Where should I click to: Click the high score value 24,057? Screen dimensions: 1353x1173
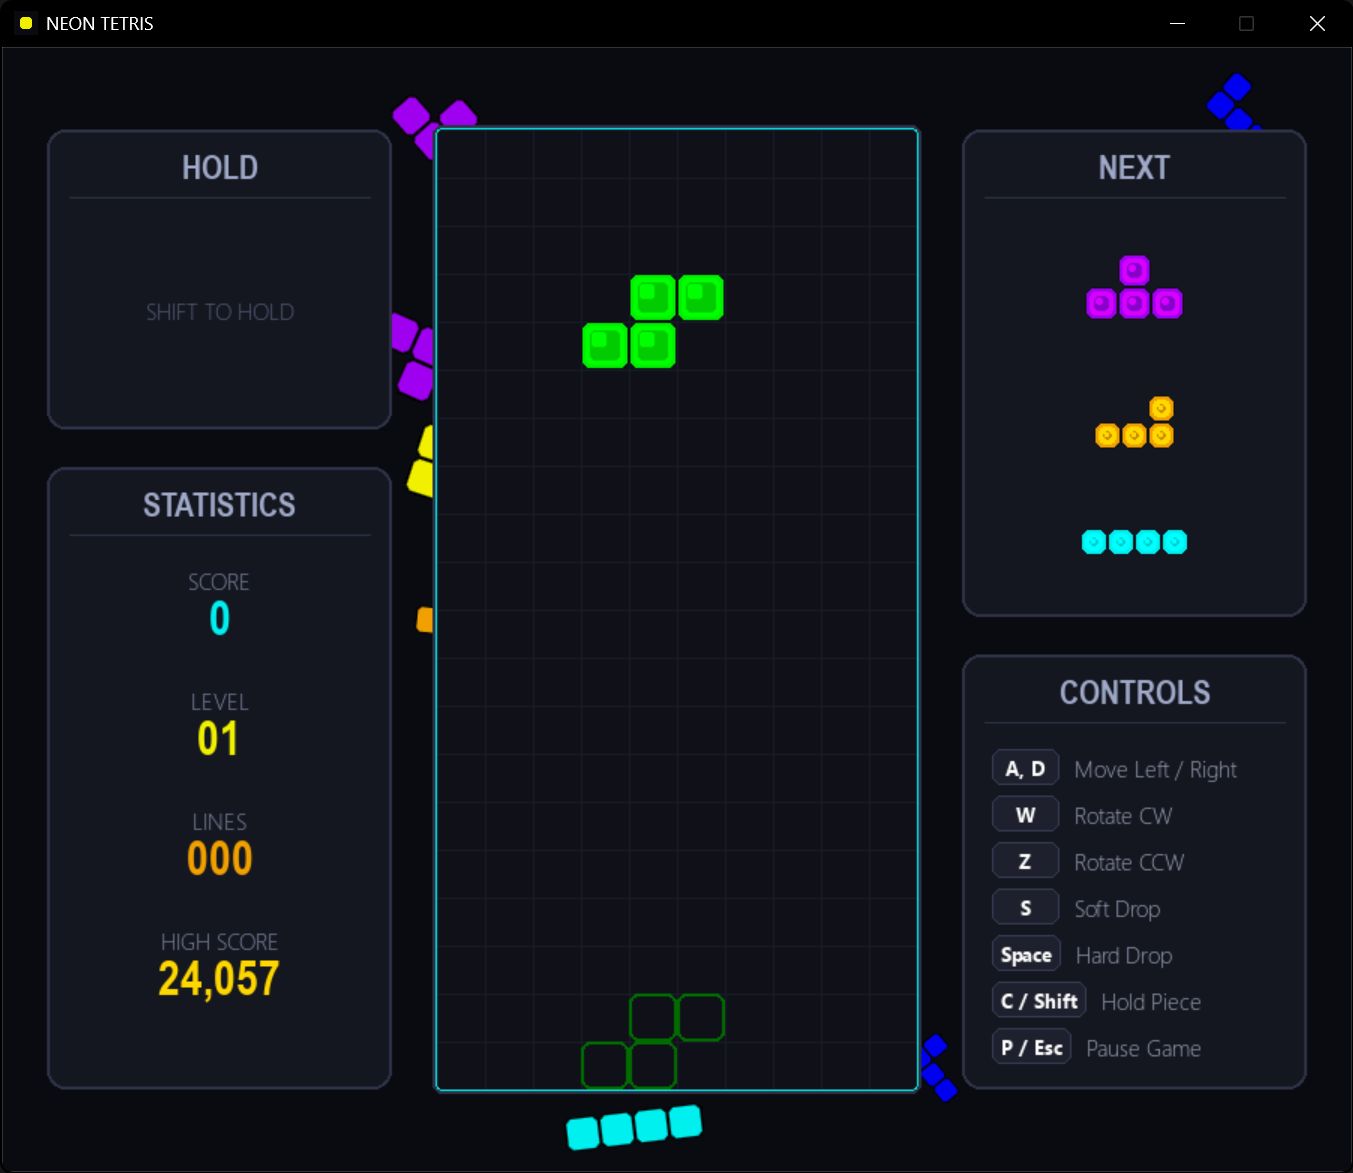[x=219, y=979]
